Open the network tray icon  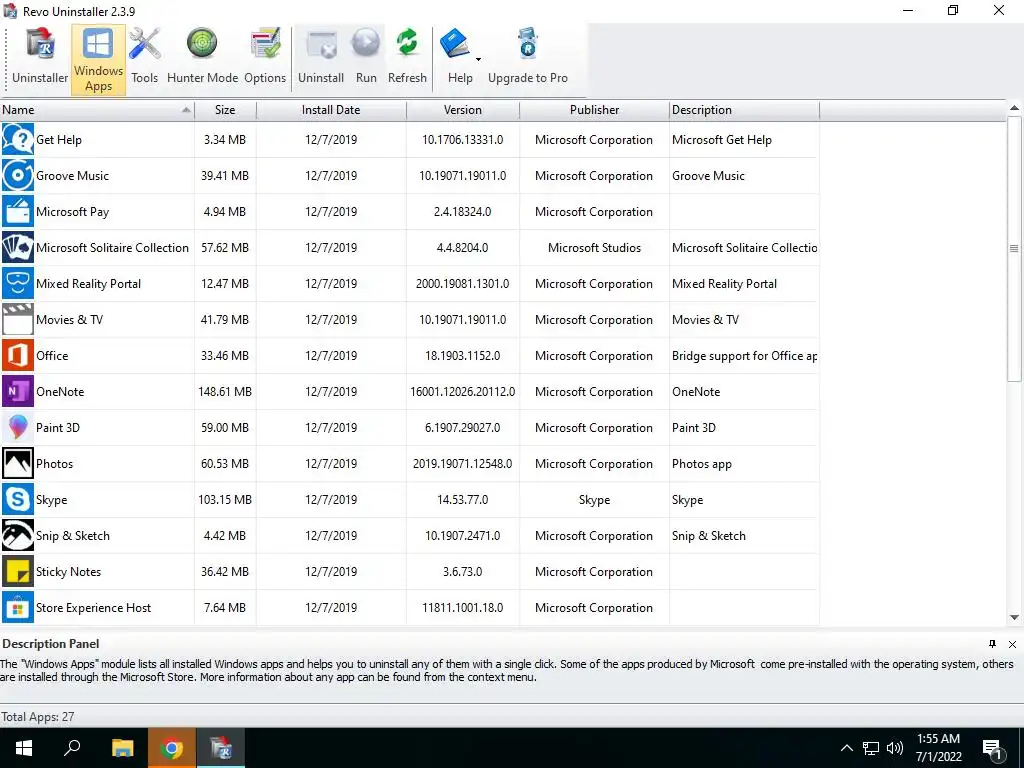tap(871, 748)
